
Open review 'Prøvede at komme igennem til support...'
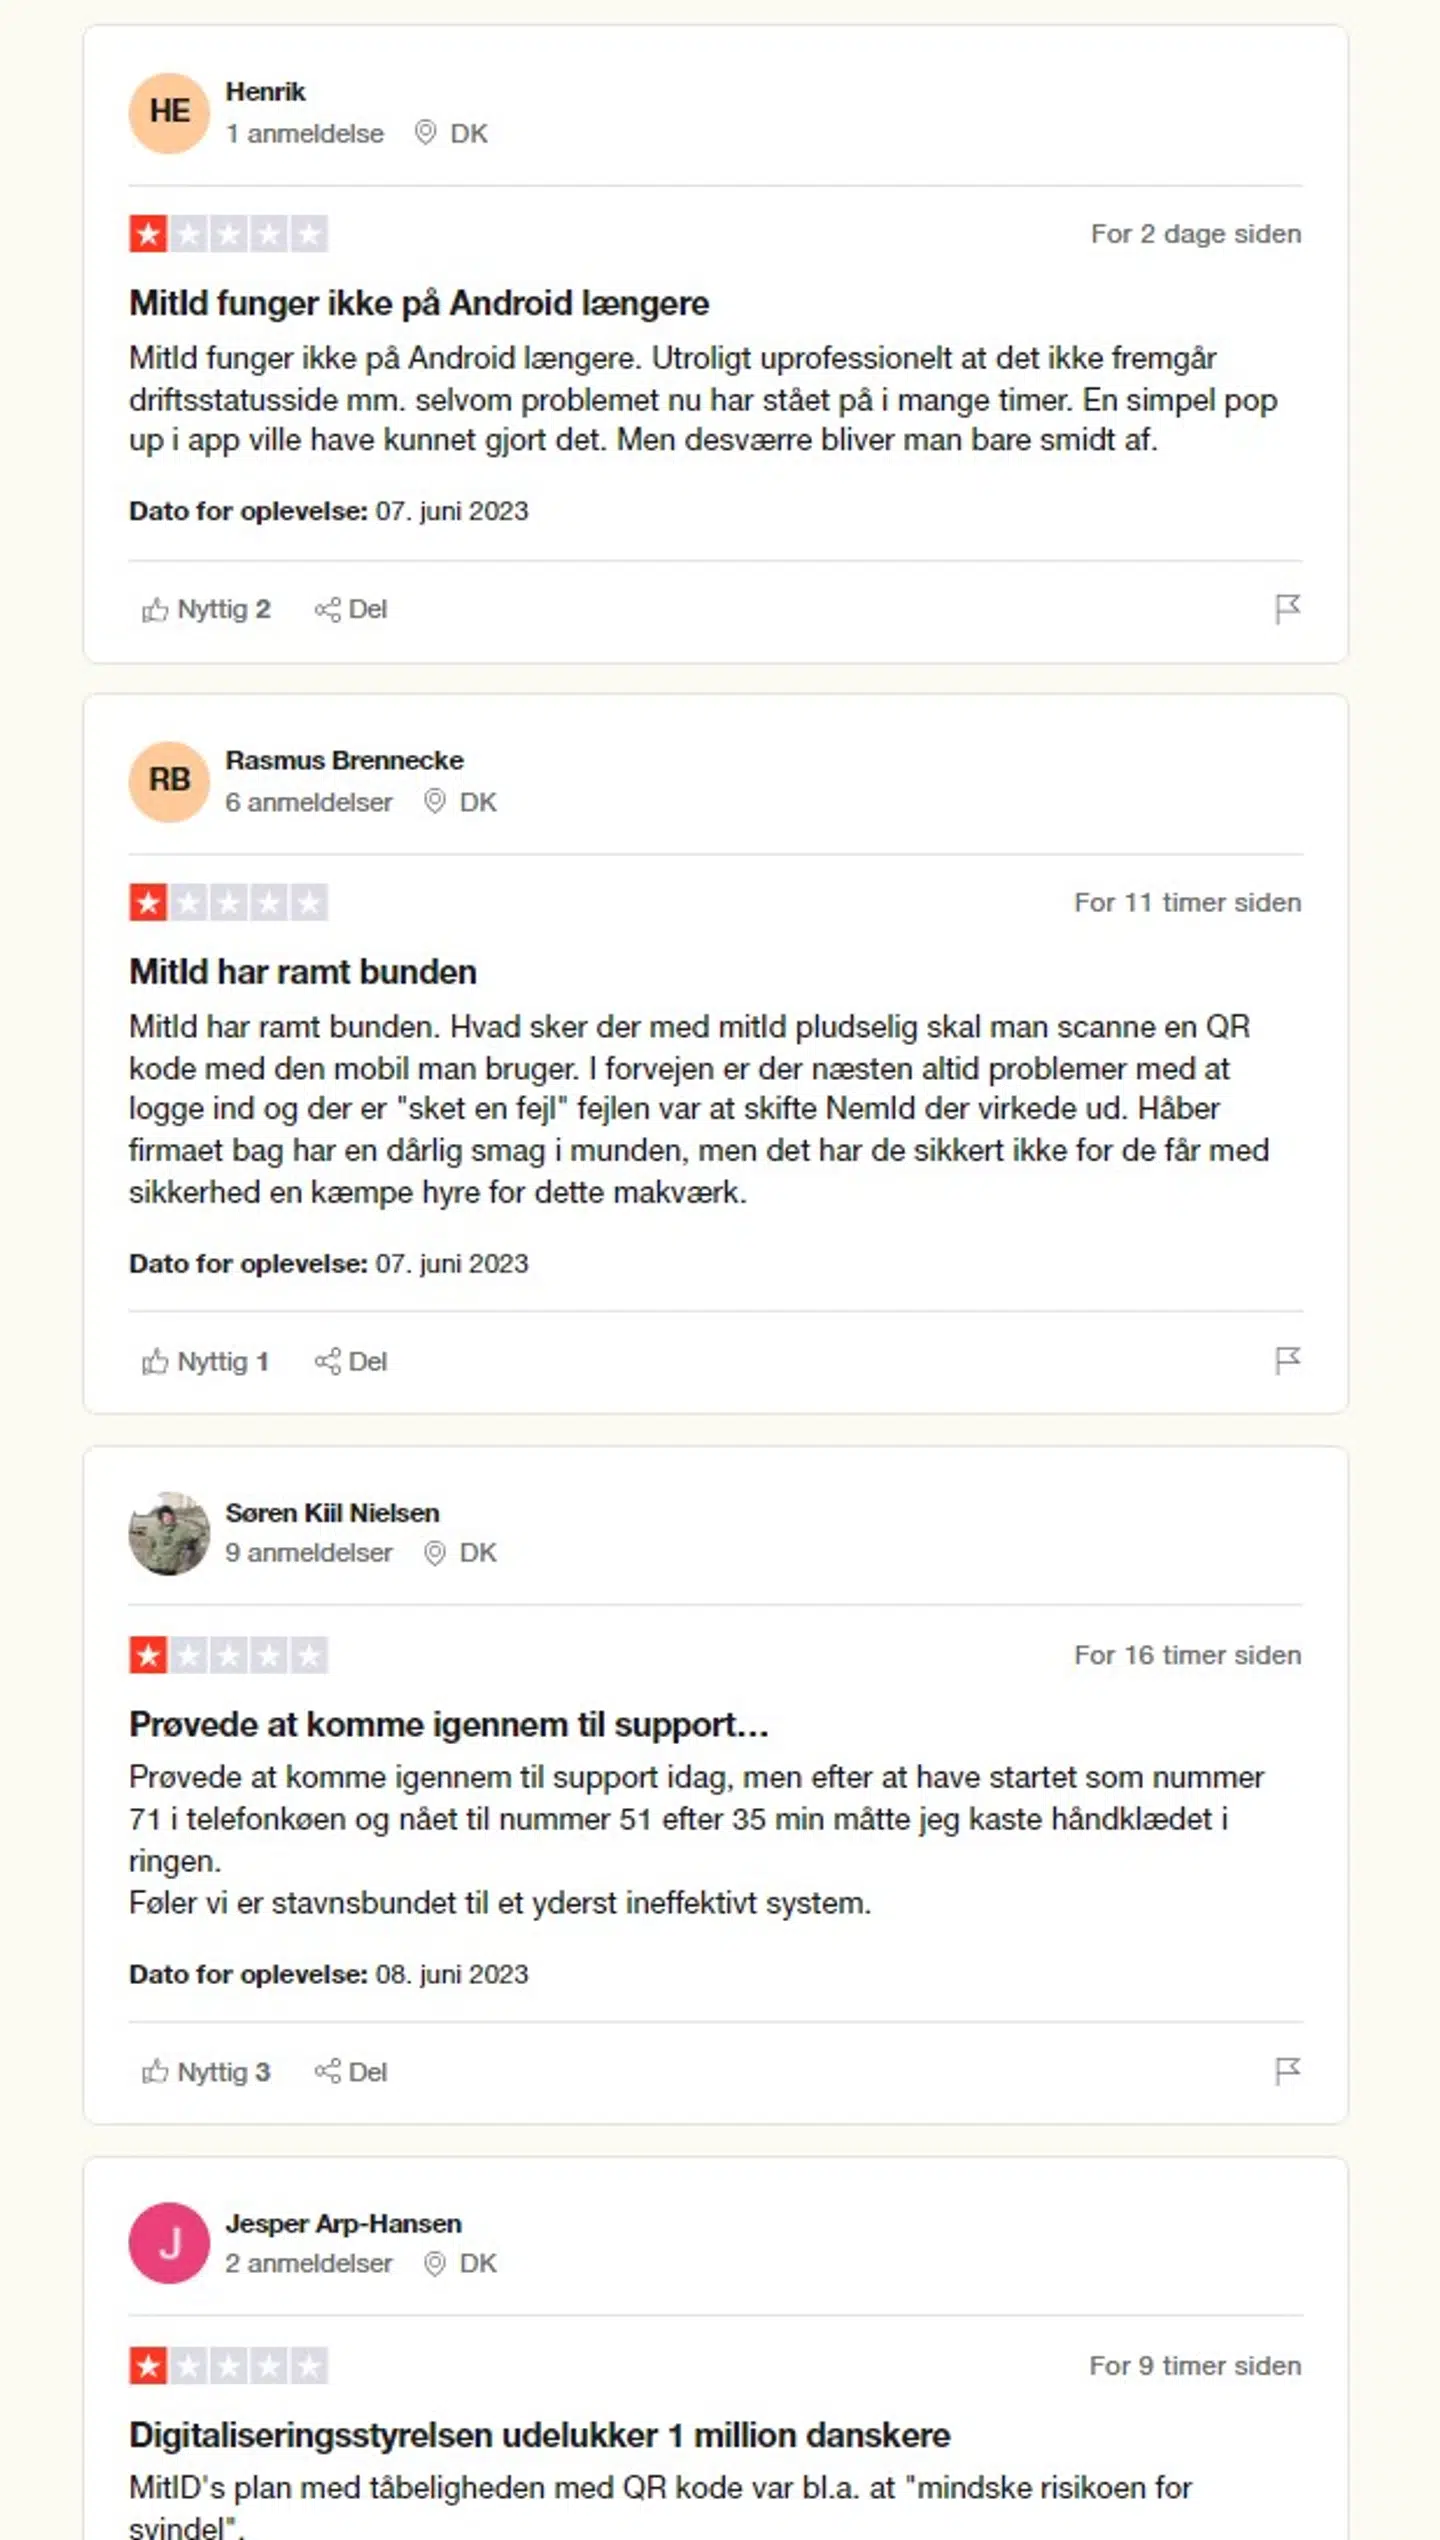coord(449,1724)
